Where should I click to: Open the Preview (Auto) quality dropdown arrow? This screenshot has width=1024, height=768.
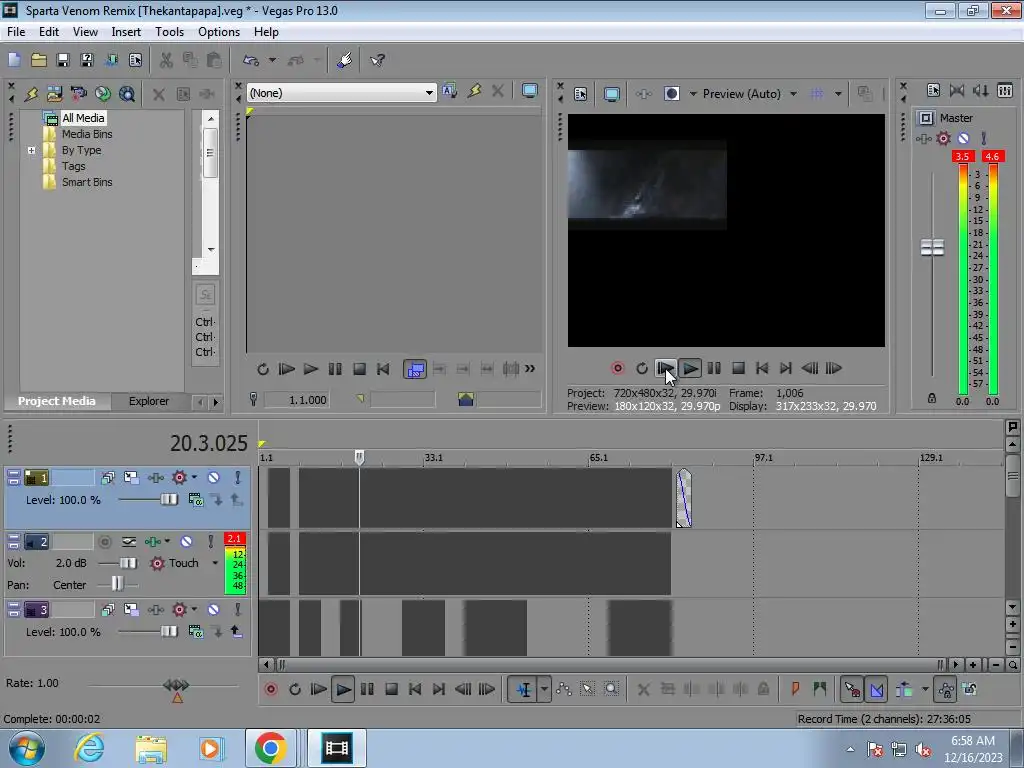point(793,94)
